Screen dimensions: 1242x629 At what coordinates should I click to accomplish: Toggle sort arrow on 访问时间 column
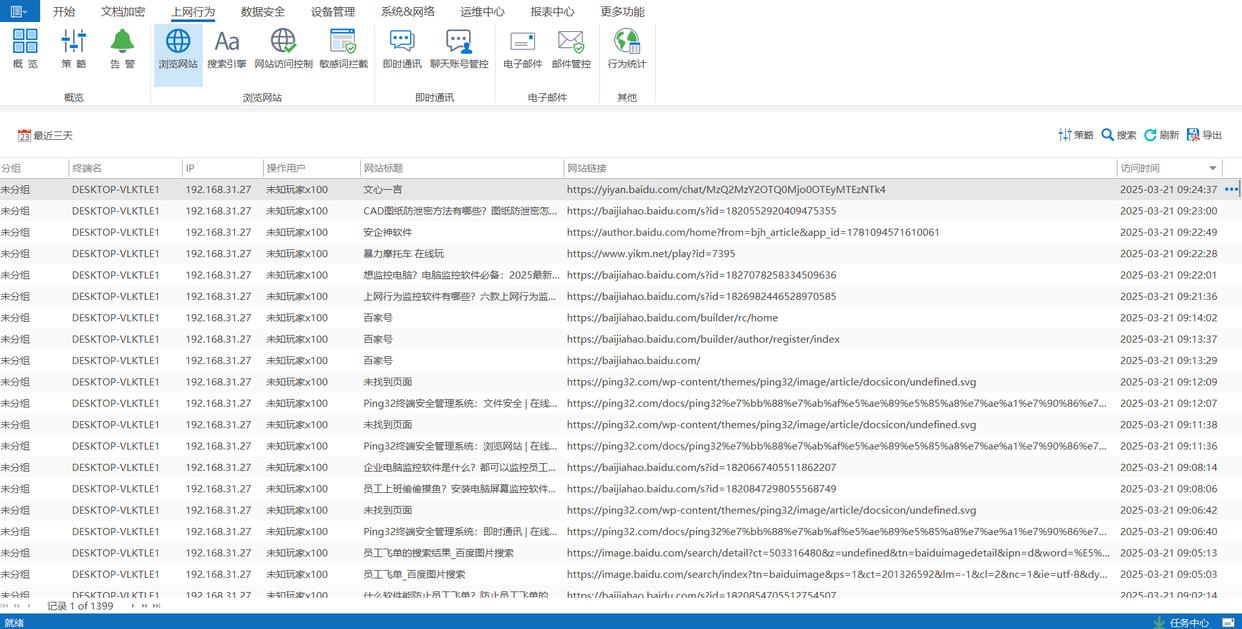point(1213,168)
